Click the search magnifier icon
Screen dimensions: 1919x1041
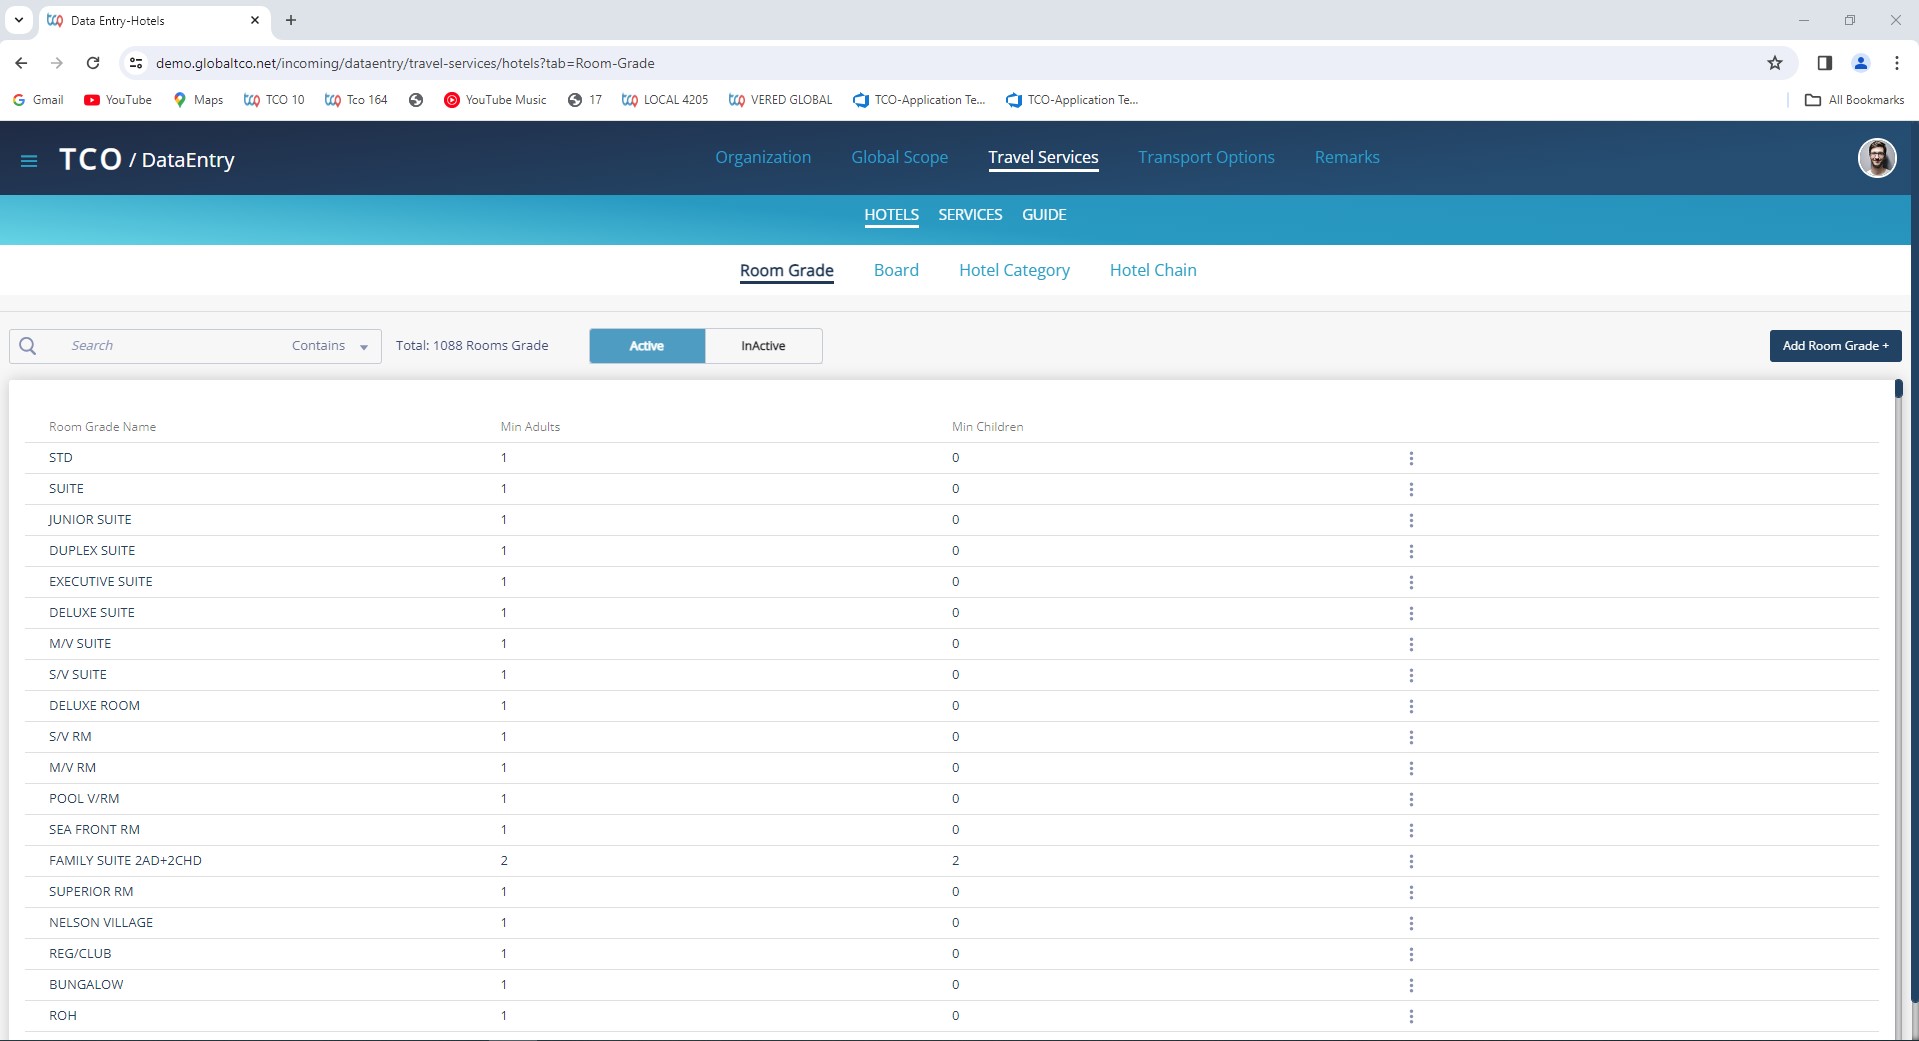tap(28, 346)
